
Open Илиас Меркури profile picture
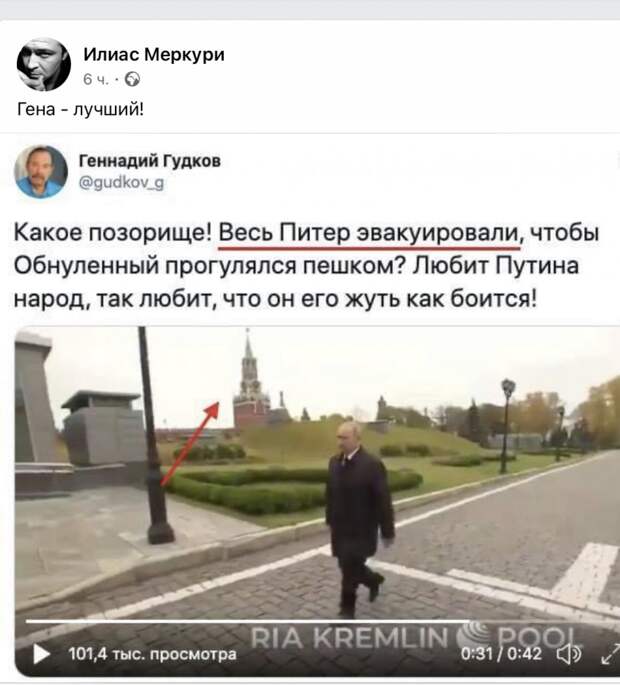(44, 64)
